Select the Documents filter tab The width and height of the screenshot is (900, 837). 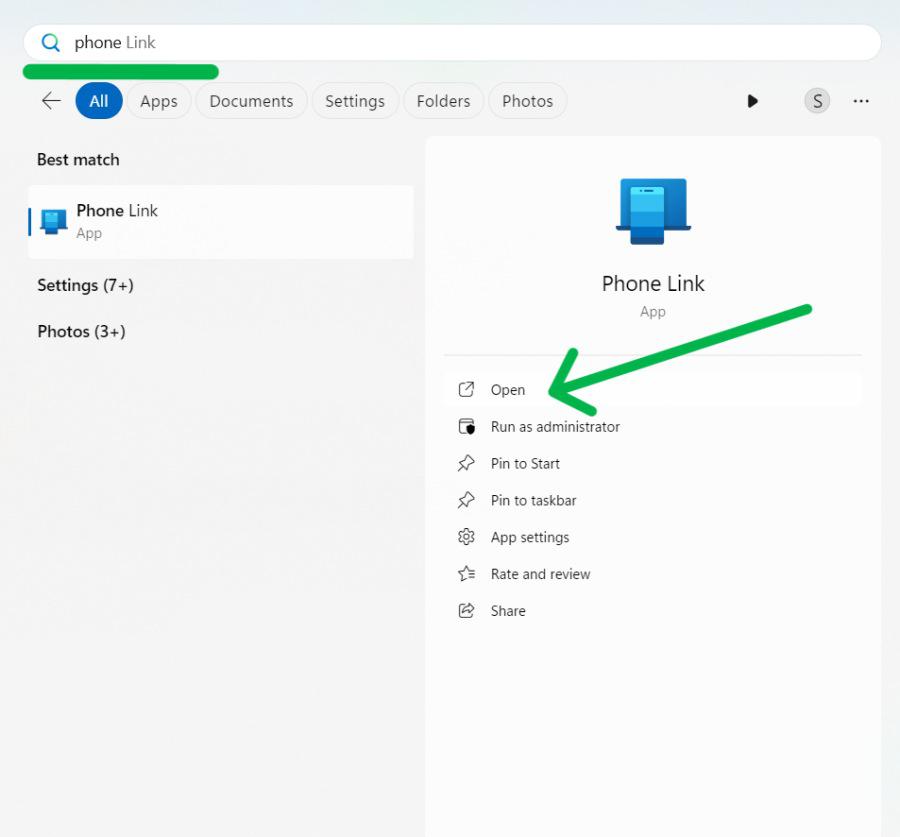coord(251,101)
